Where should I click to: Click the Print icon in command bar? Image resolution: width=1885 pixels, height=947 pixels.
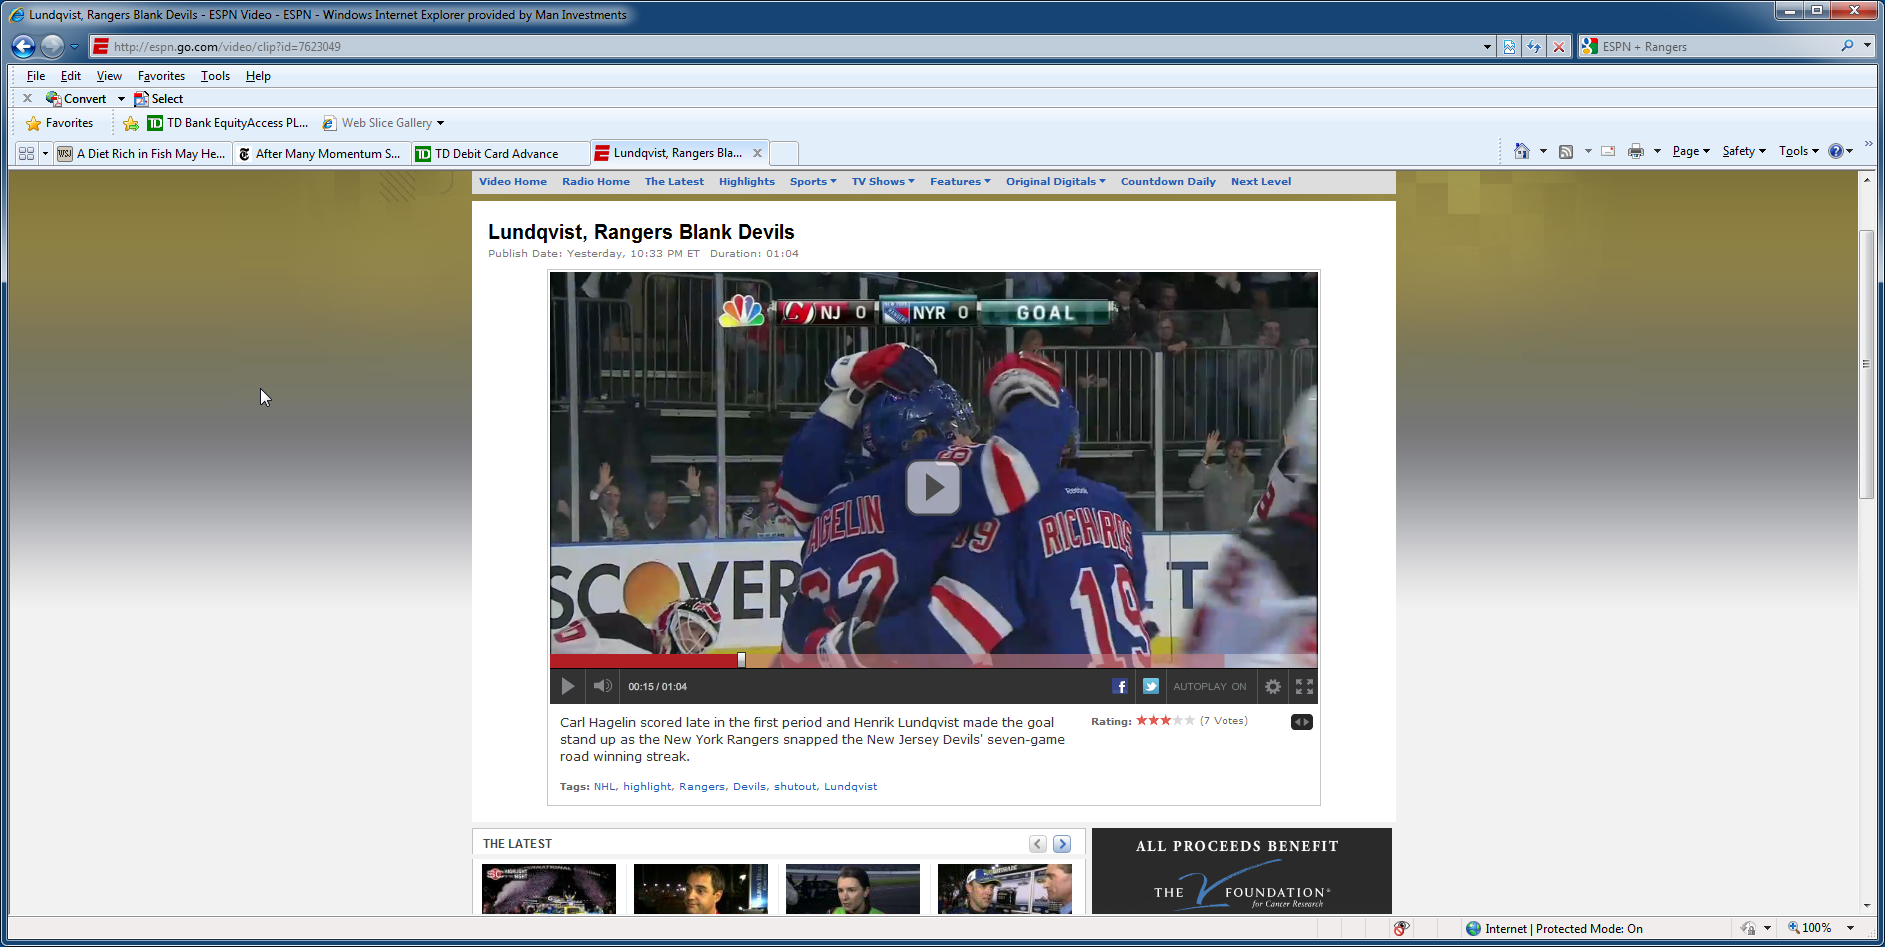pos(1635,151)
